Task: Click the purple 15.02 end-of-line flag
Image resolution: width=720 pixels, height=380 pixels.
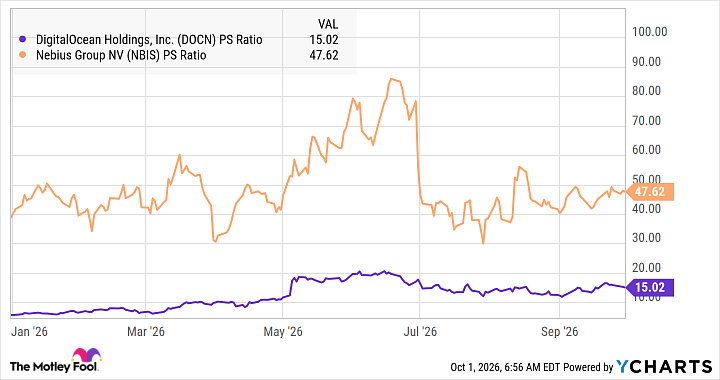Action: (x=650, y=287)
